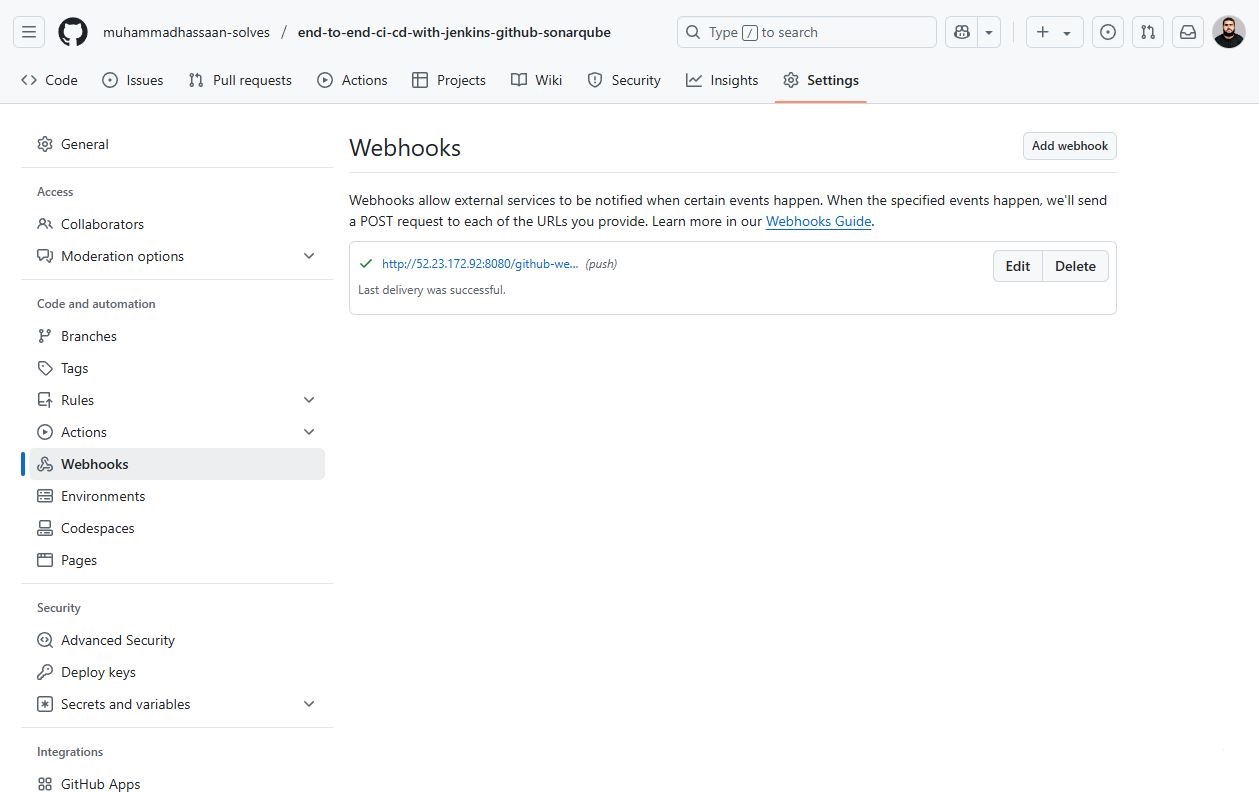Expand the sidebar Actions chevron

[x=309, y=432]
